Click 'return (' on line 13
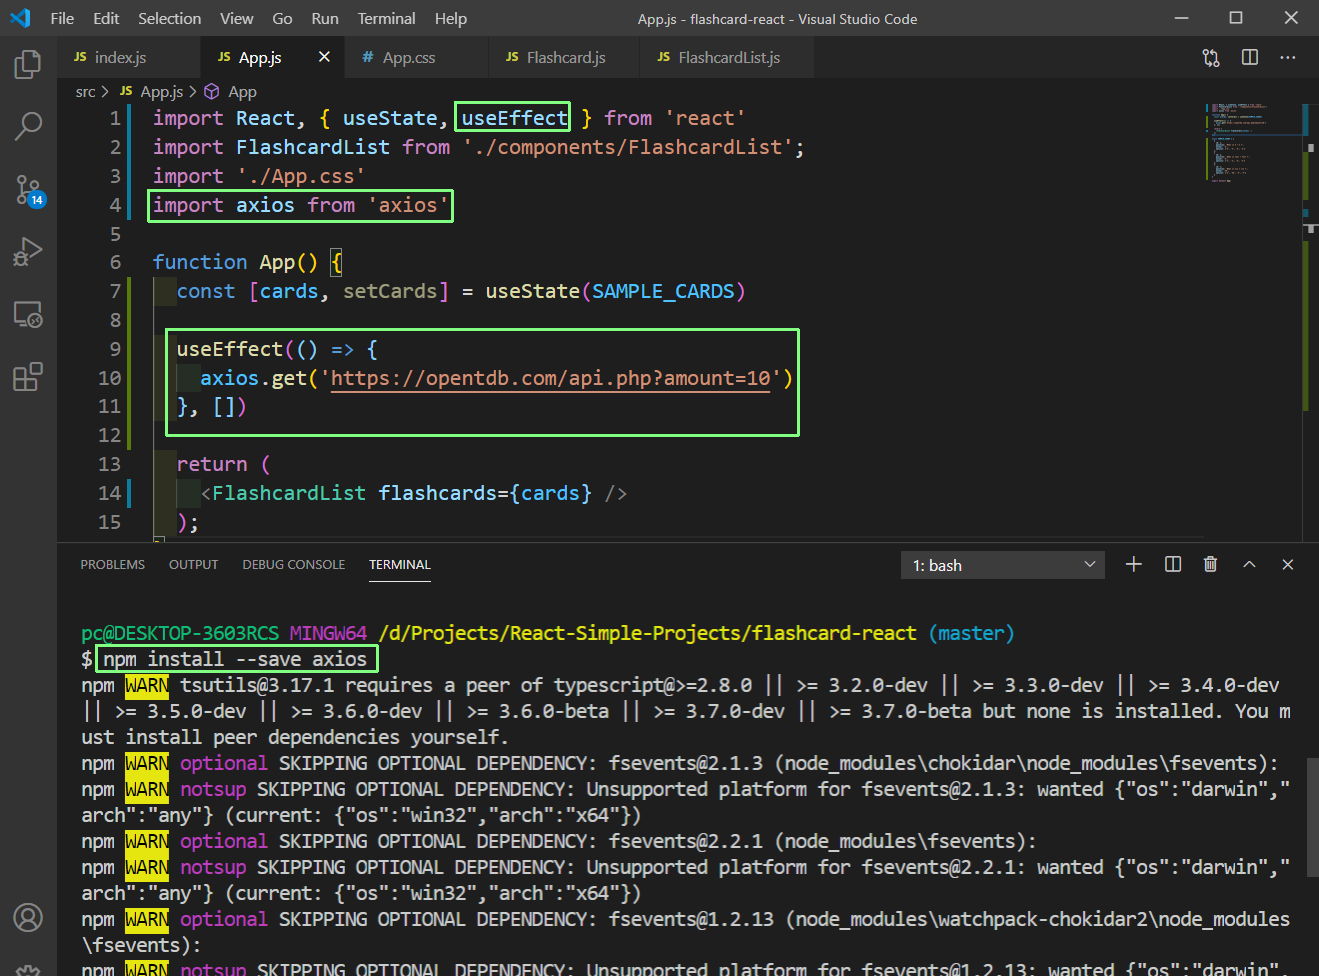 223,464
